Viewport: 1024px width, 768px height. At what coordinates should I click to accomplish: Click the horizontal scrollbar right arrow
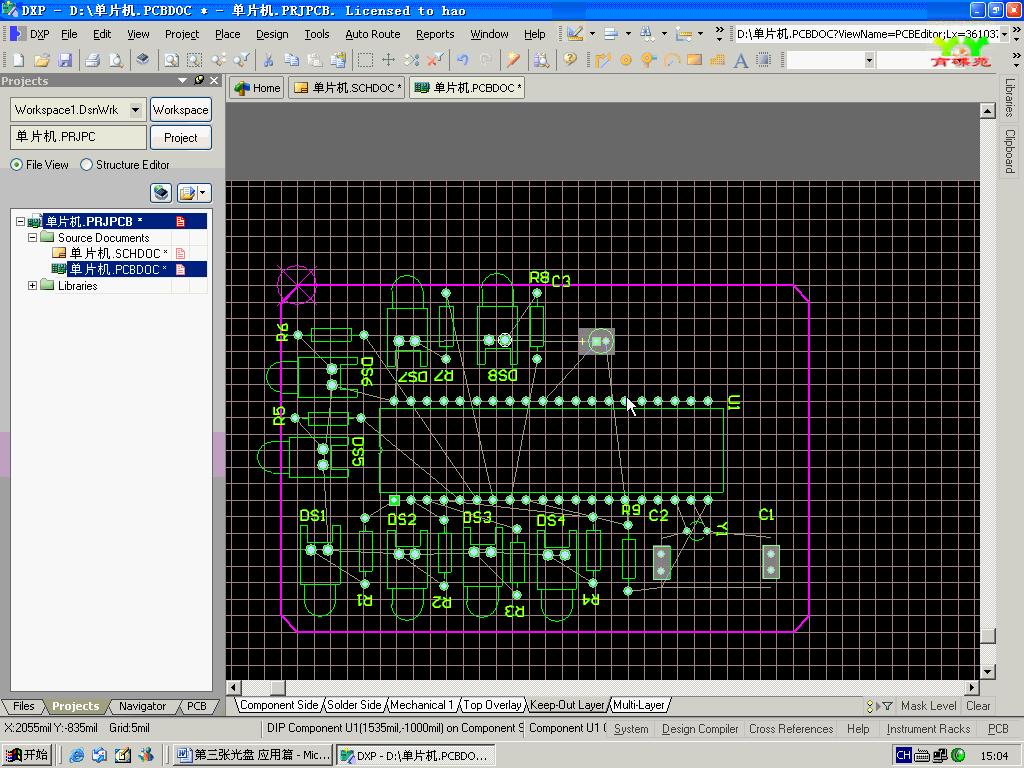[972, 687]
